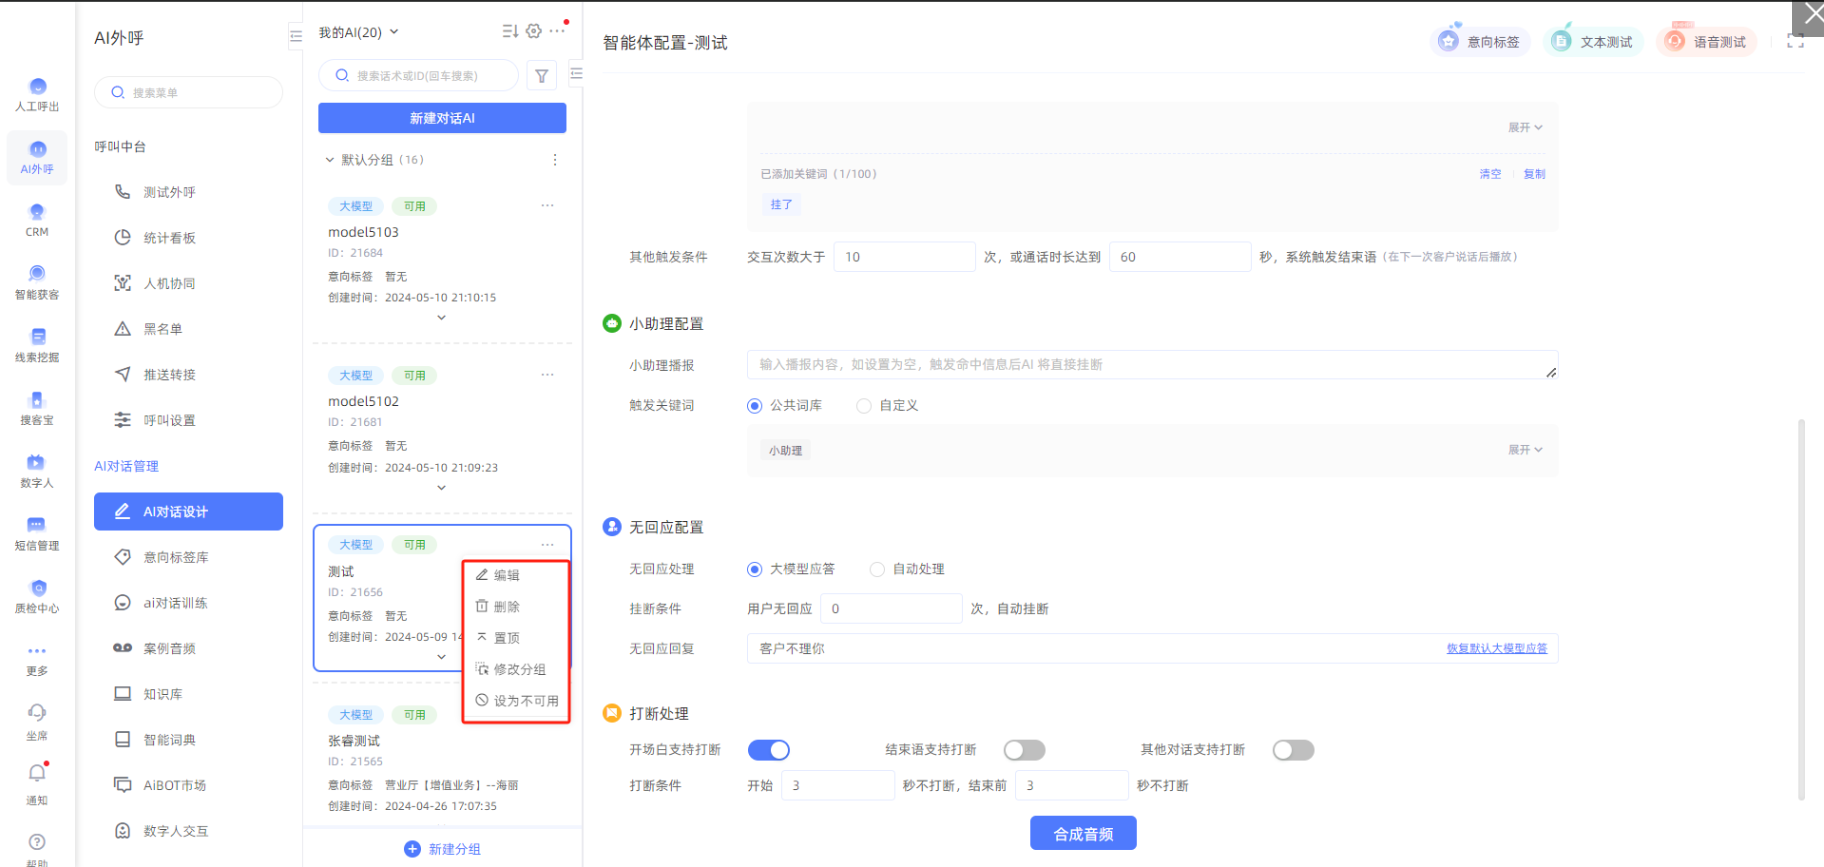Open the 智能获客 sidebar icon
Image resolution: width=1824 pixels, height=867 pixels.
click(37, 281)
